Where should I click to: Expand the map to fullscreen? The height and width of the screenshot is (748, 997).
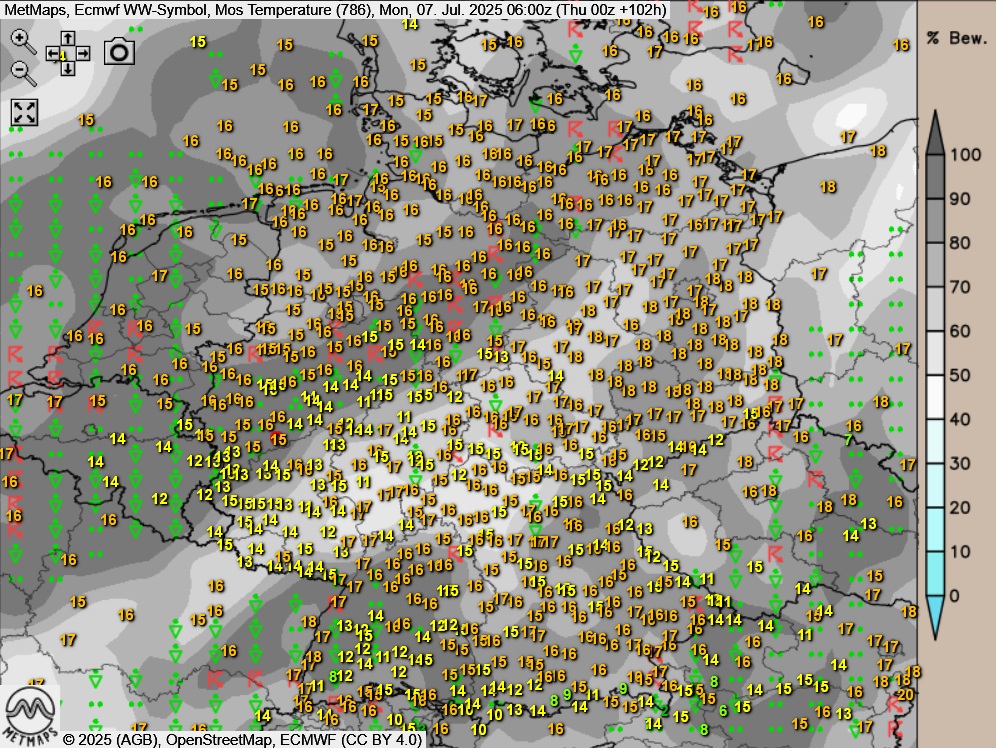pyautogui.click(x=24, y=112)
